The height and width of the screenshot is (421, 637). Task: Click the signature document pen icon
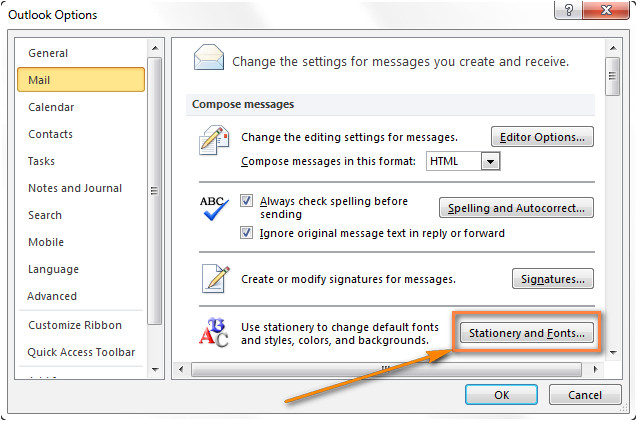[214, 279]
